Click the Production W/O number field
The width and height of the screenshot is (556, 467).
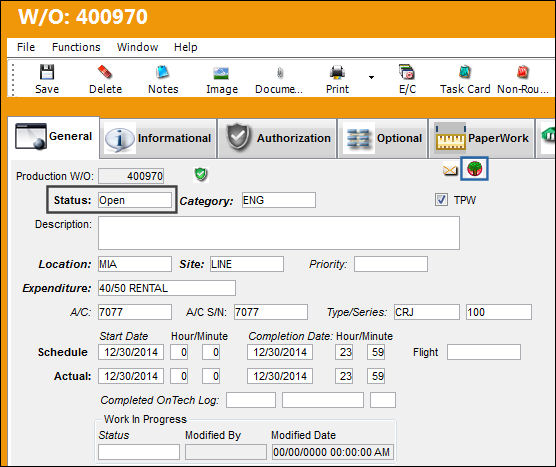coord(131,176)
